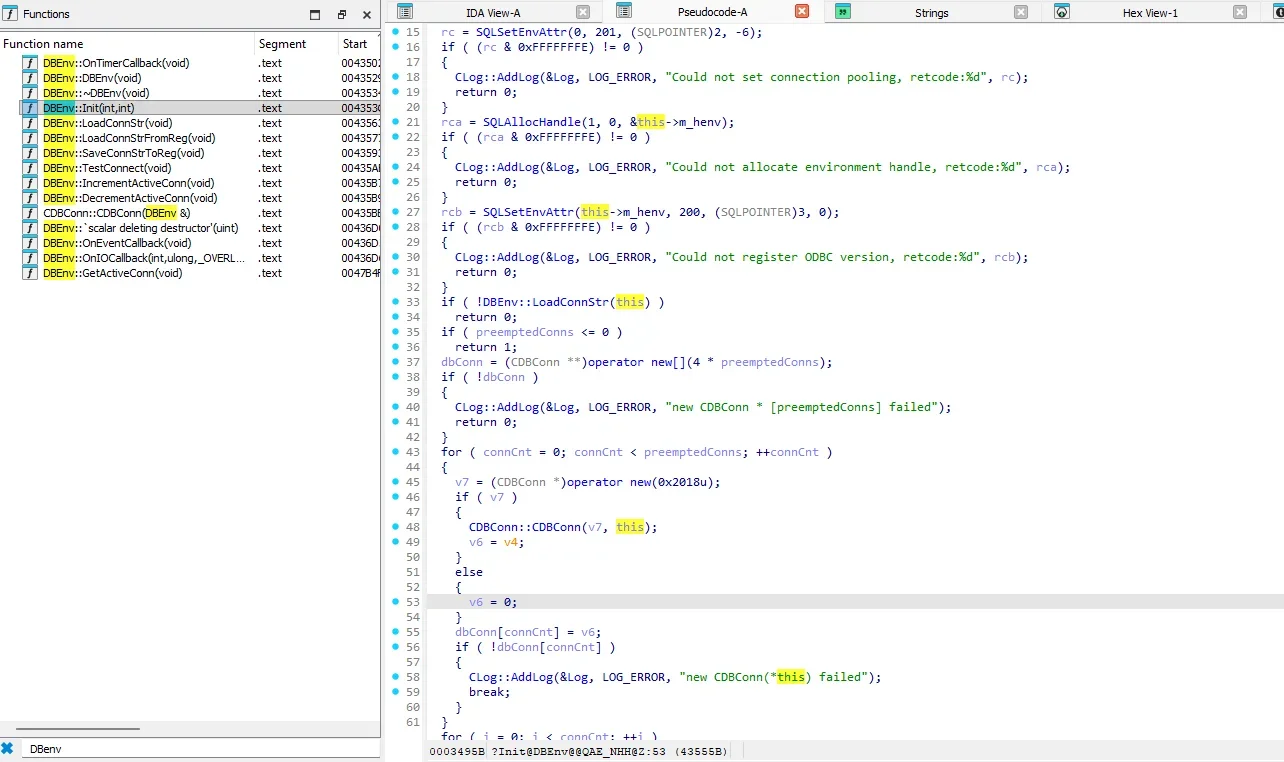Click the Pseudocode-A tab icon
The height and width of the screenshot is (762, 1284).
click(624, 11)
